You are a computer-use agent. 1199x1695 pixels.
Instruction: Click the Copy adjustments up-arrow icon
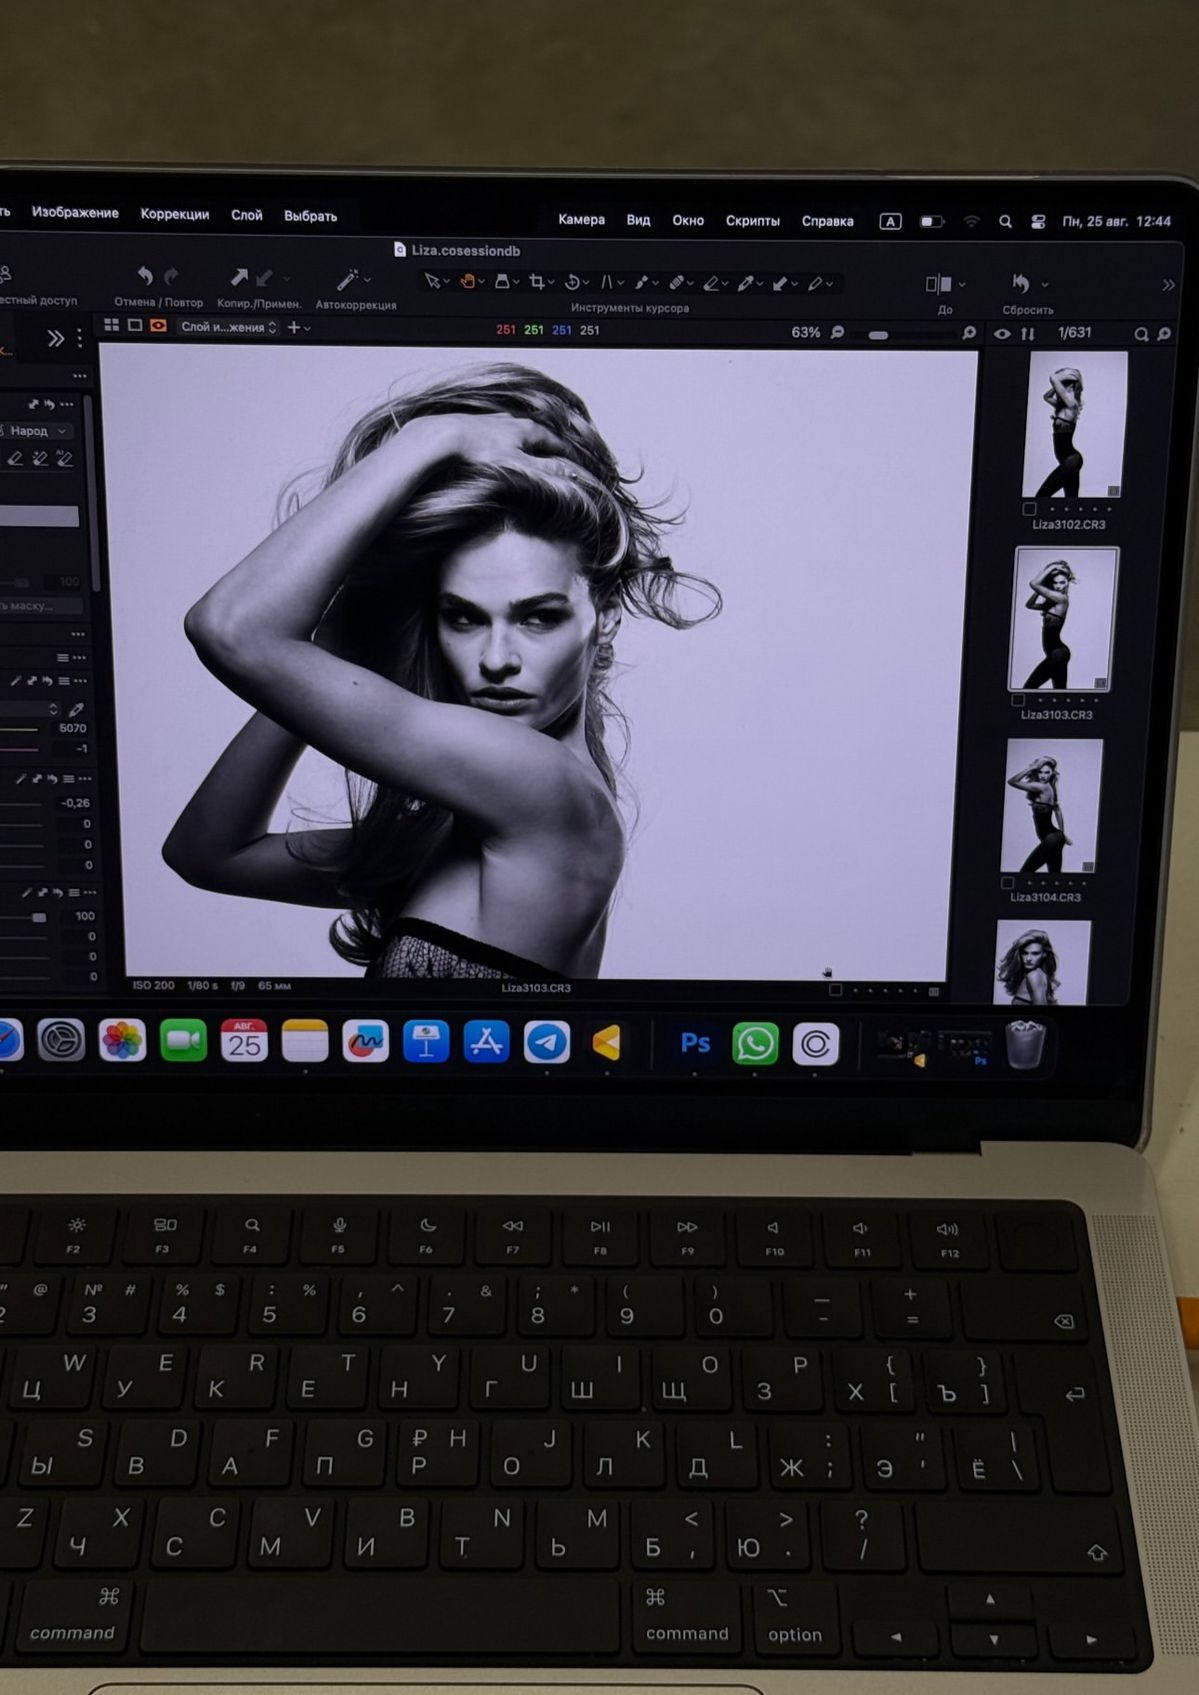[x=238, y=277]
